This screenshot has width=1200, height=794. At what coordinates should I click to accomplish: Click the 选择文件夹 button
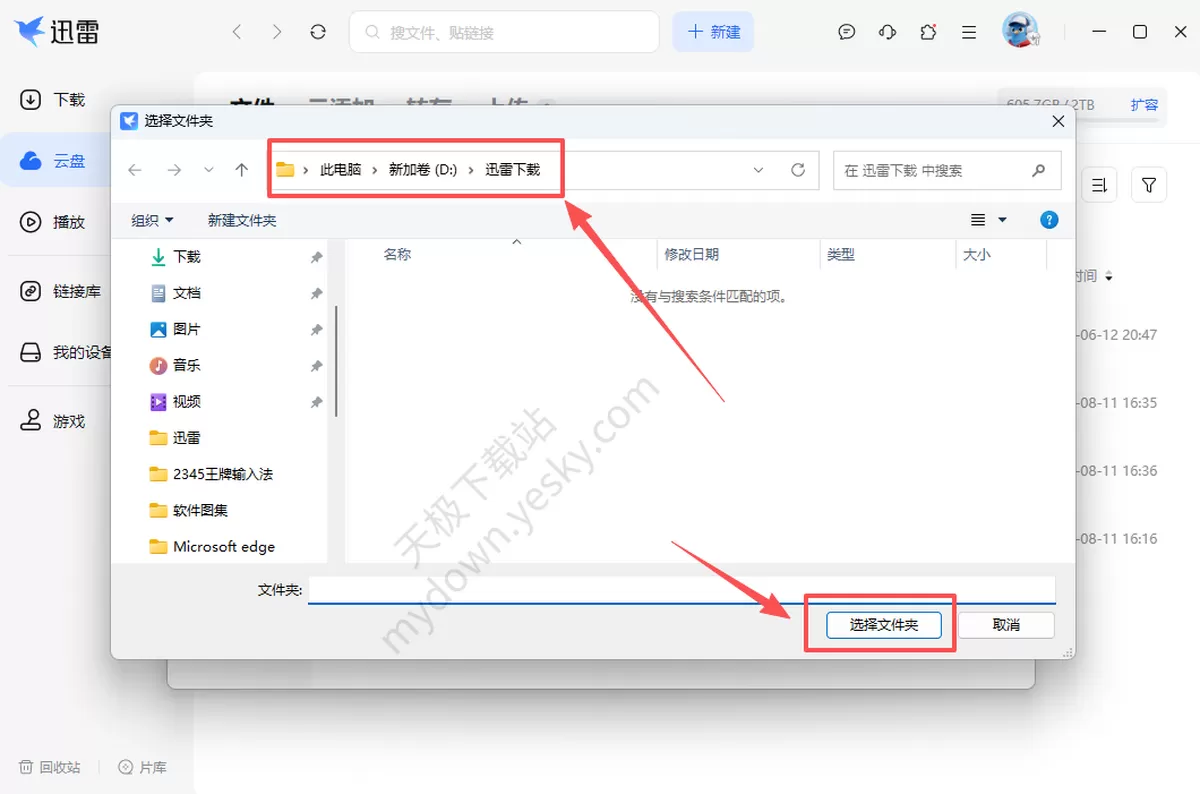coord(884,625)
